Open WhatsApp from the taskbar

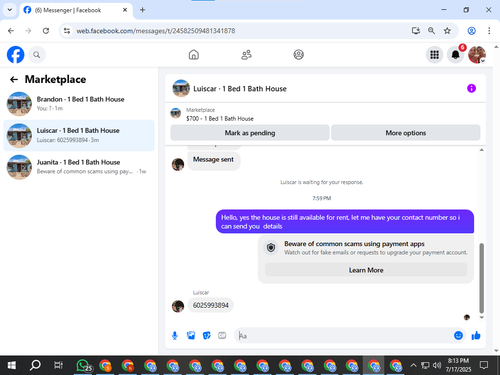point(83,365)
